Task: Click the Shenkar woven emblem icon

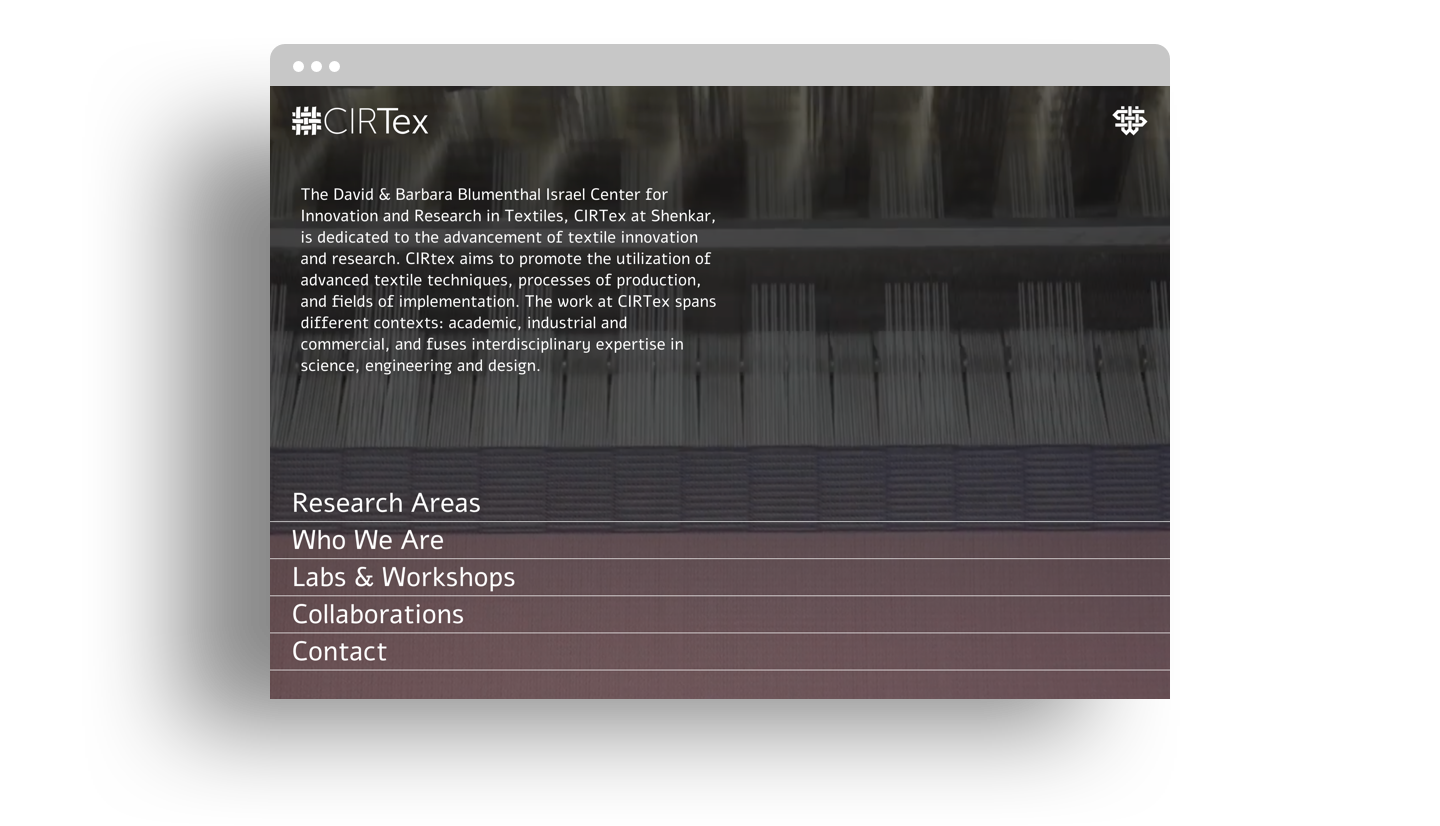Action: pos(1130,120)
